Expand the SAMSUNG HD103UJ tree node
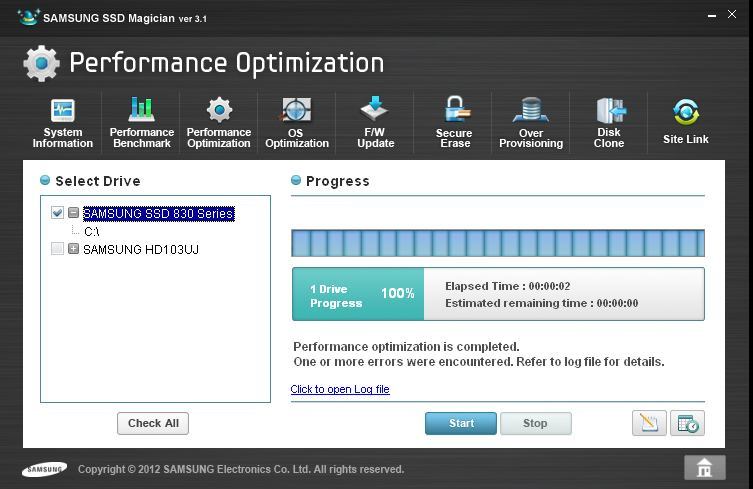 coord(74,249)
